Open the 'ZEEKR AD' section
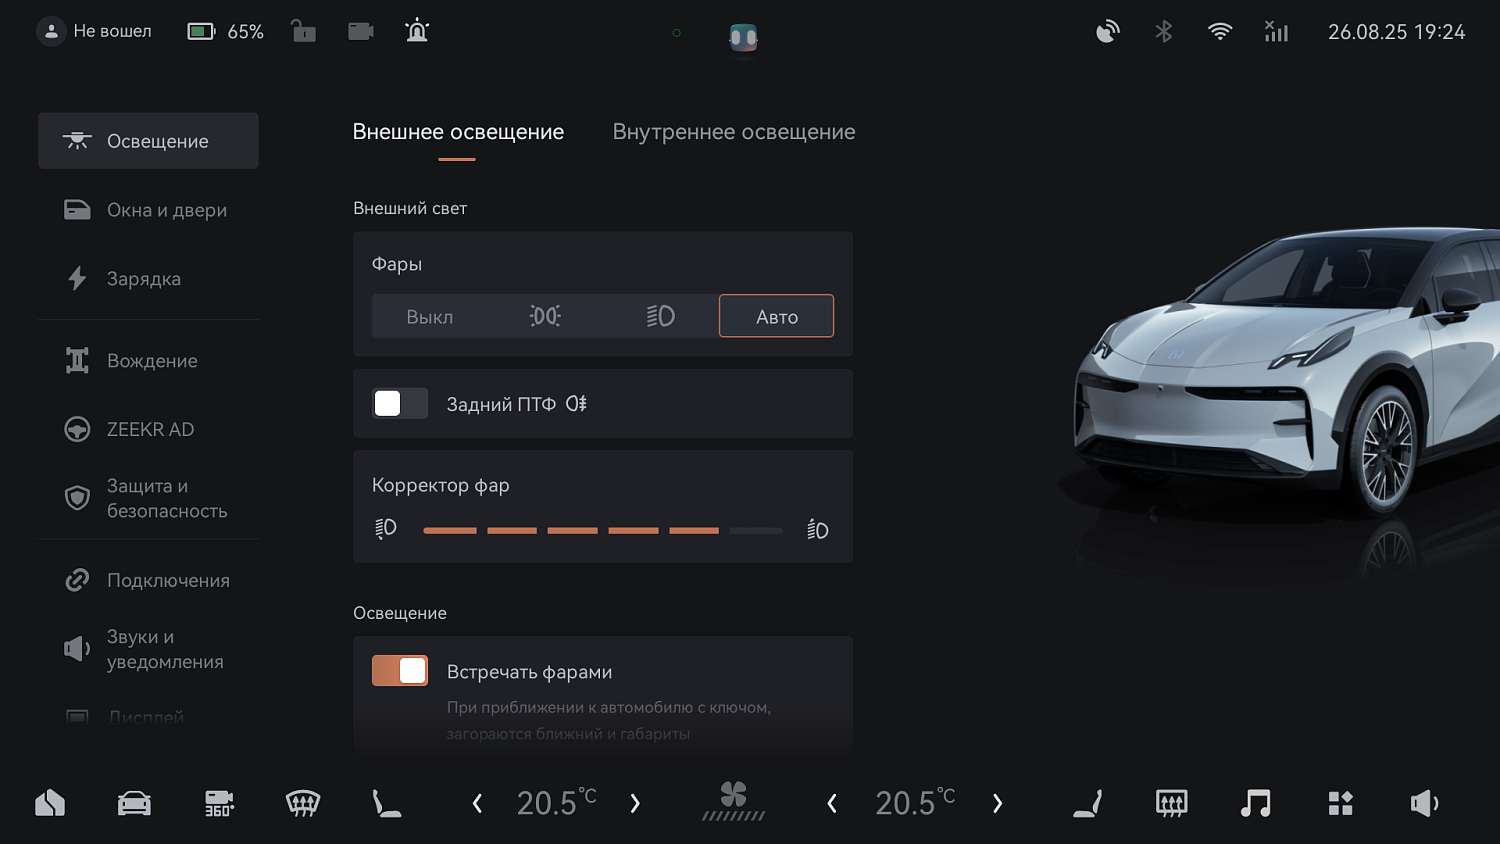Viewport: 1500px width, 844px height. coord(148,429)
